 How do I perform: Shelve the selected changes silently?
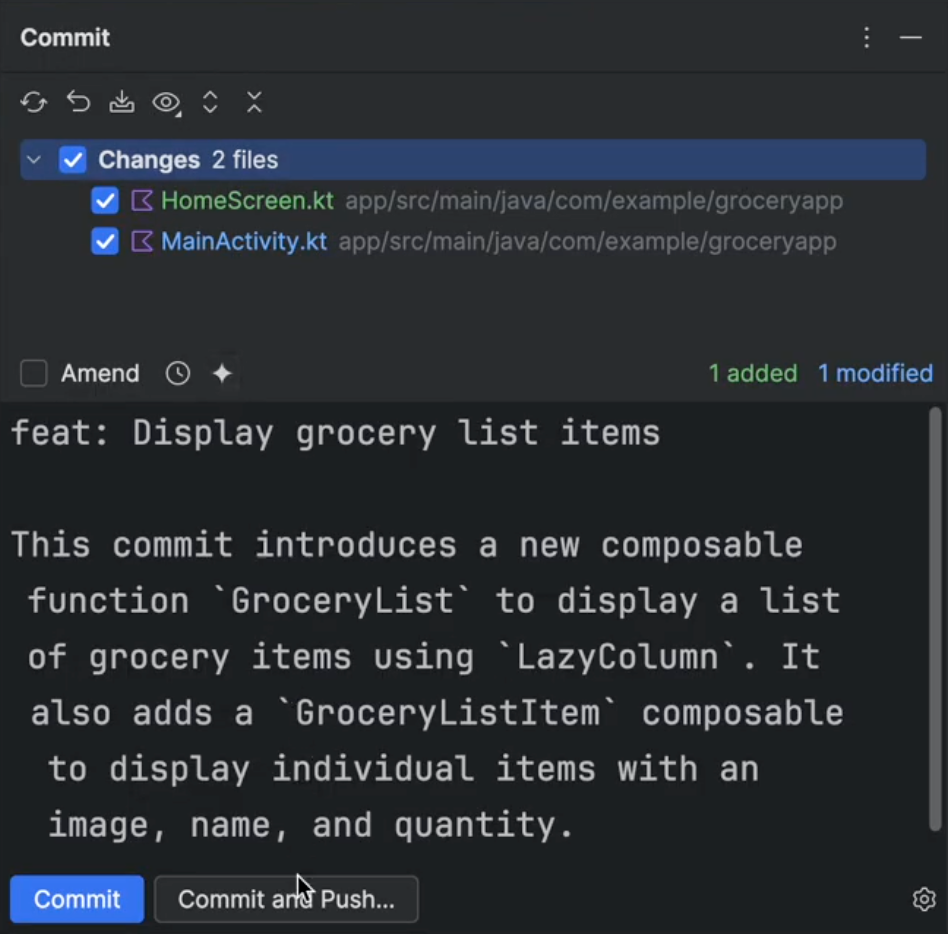pyautogui.click(x=122, y=102)
